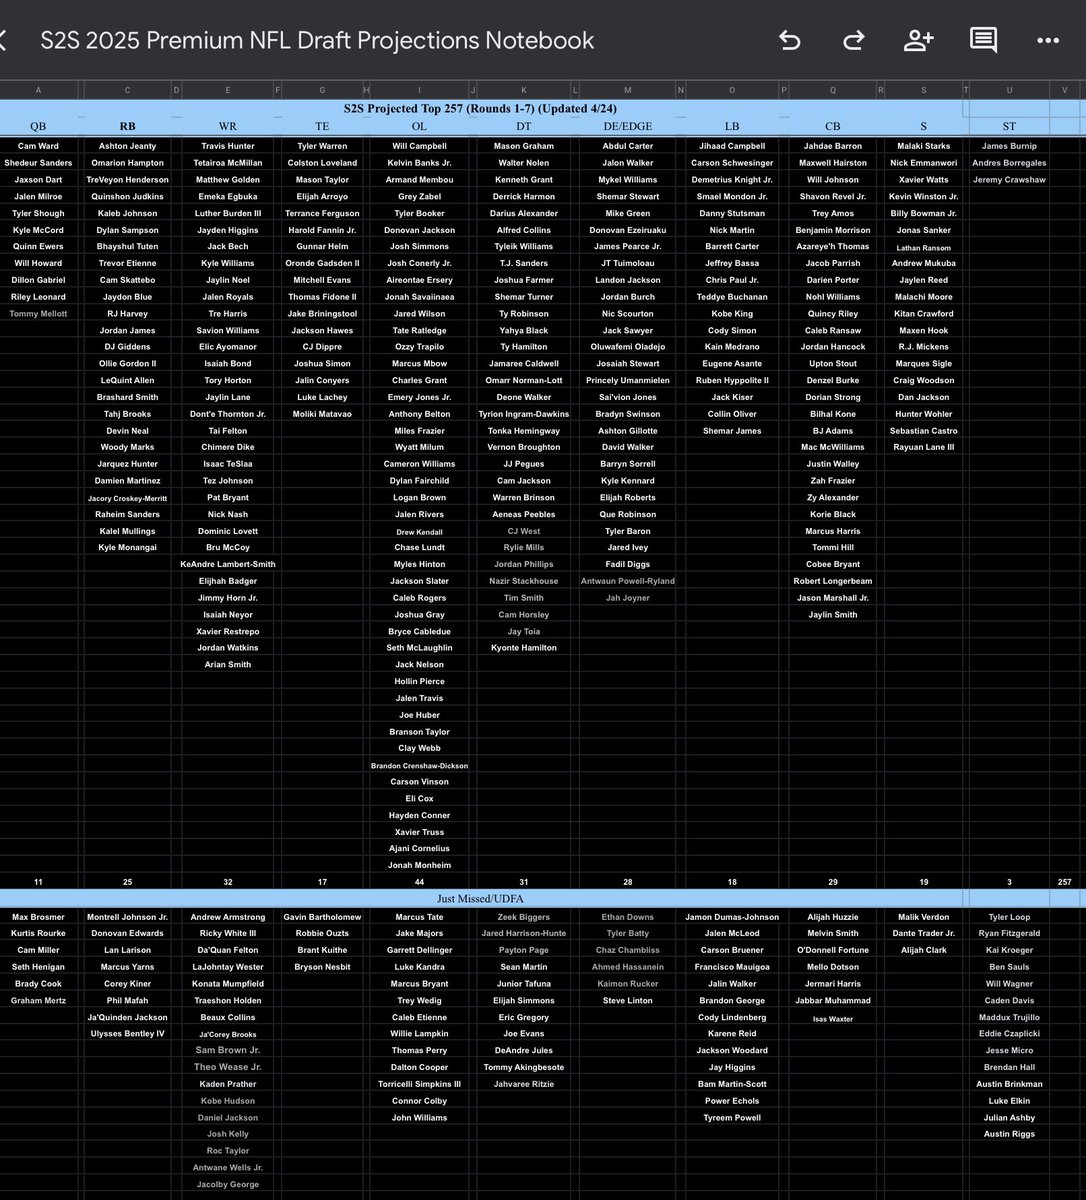Select the OL position header cell
1086x1200 pixels.
419,126
